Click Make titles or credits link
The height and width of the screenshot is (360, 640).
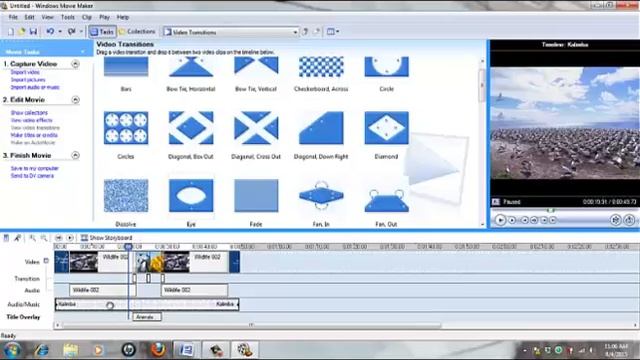(x=34, y=135)
